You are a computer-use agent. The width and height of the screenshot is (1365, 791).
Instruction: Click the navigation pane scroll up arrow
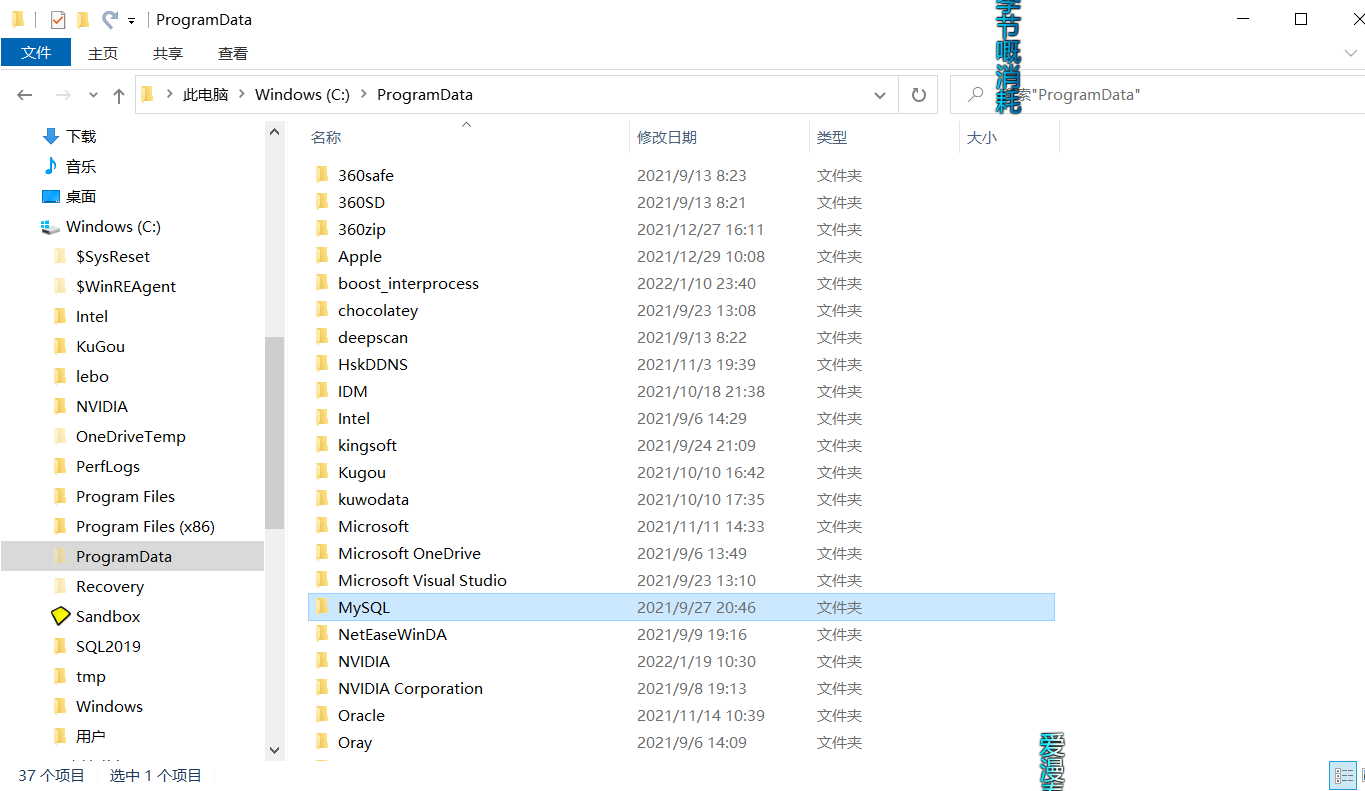coord(275,132)
